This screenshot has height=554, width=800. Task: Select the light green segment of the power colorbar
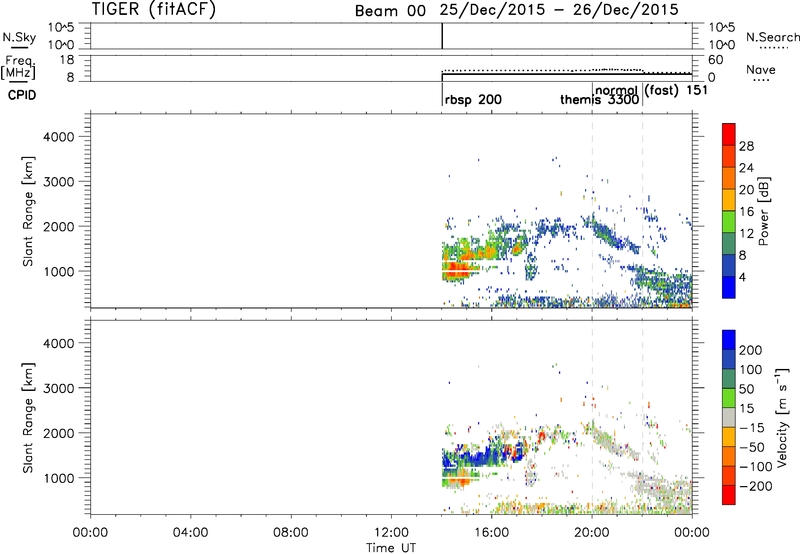tap(729, 221)
